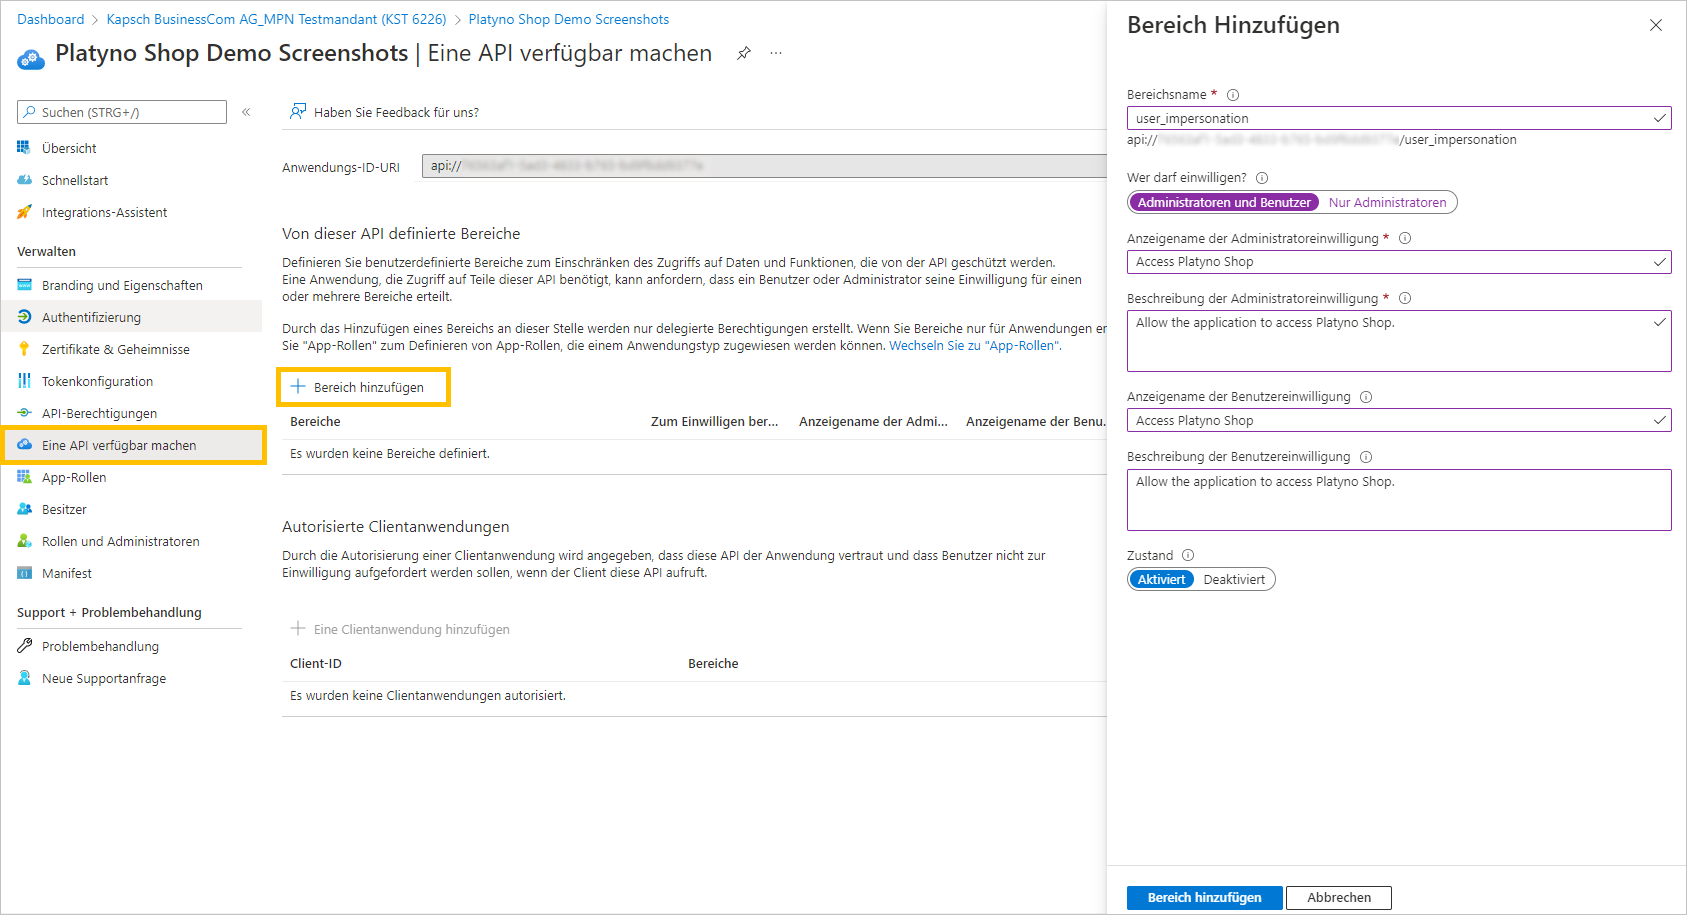
Task: Set Zustand to Aktiviert
Action: [x=1161, y=579]
